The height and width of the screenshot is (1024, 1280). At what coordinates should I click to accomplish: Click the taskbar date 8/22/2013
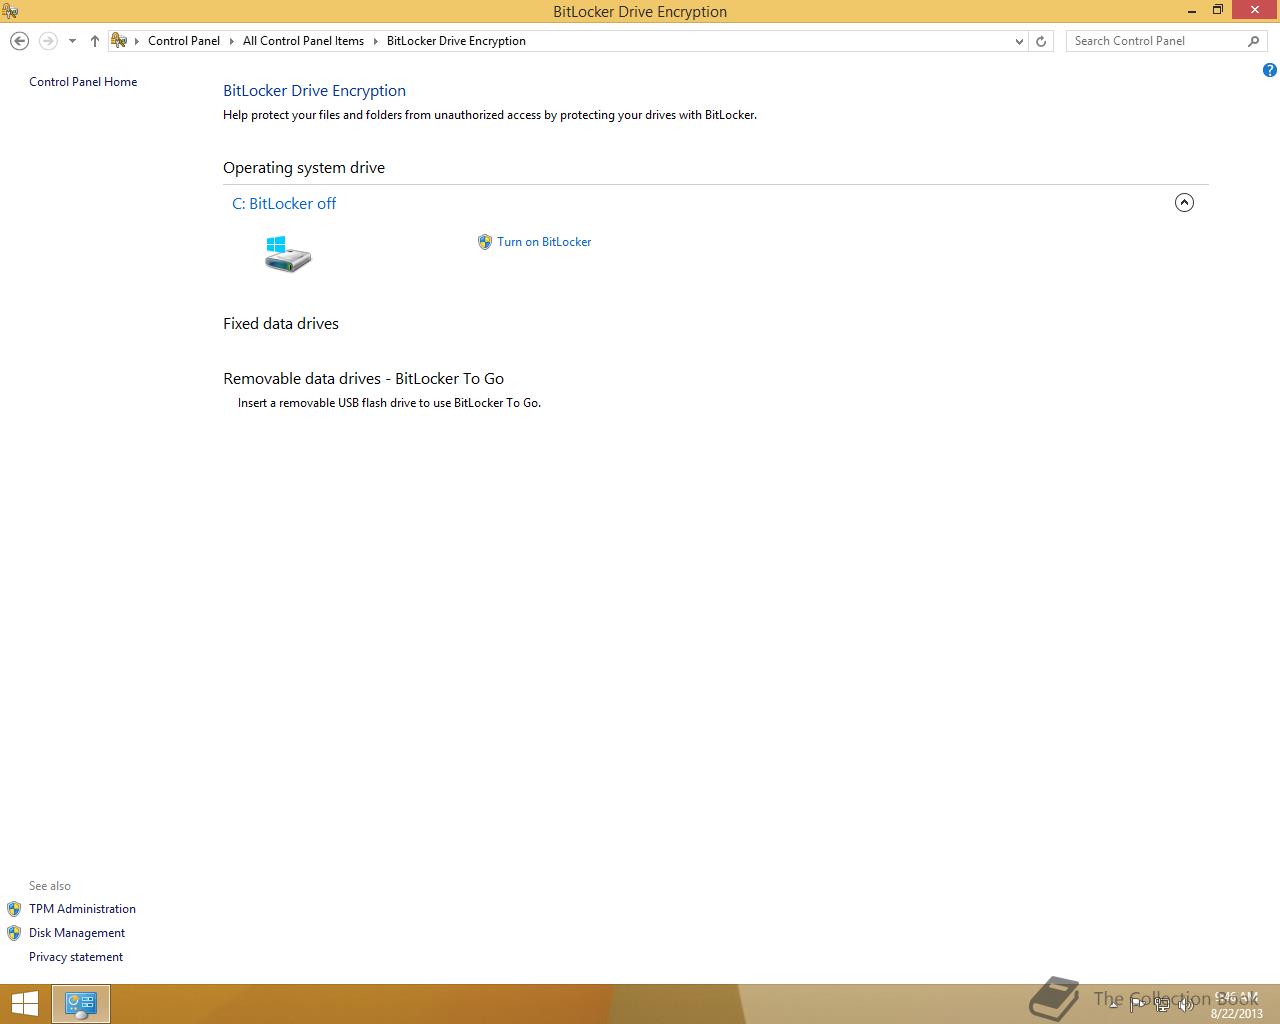tap(1237, 1013)
